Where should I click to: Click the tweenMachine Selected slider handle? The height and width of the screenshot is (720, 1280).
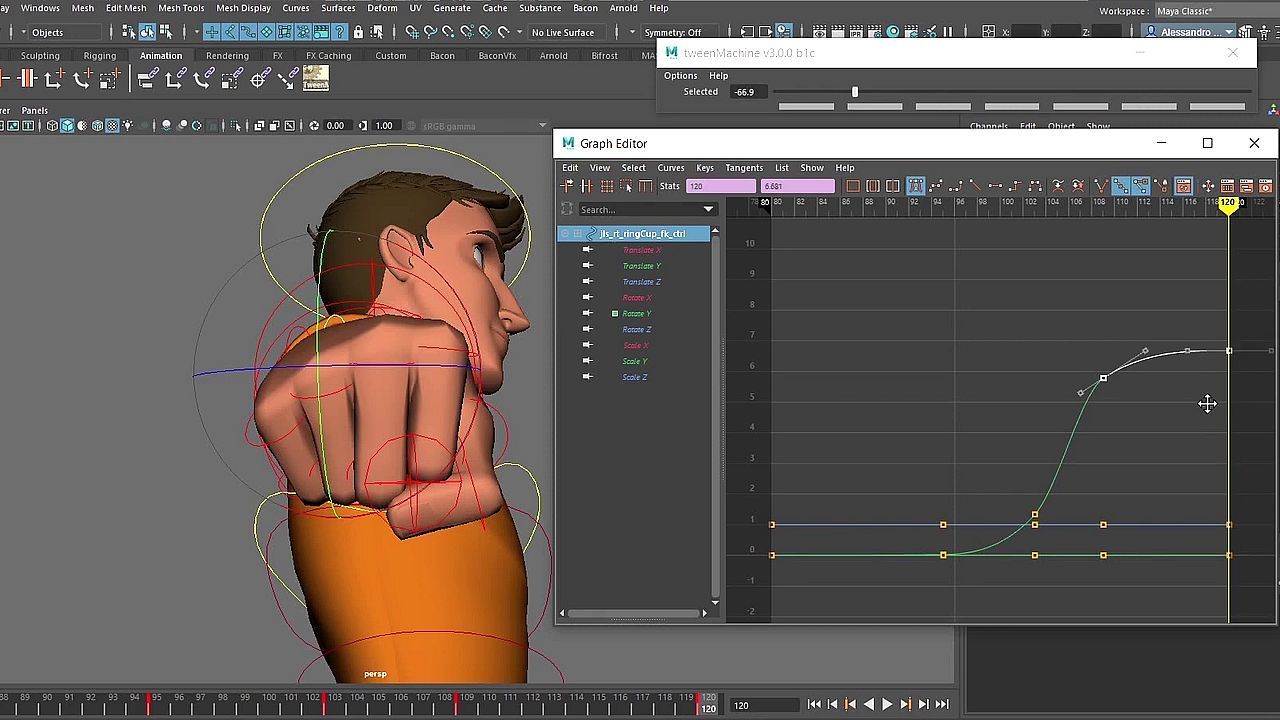[855, 92]
